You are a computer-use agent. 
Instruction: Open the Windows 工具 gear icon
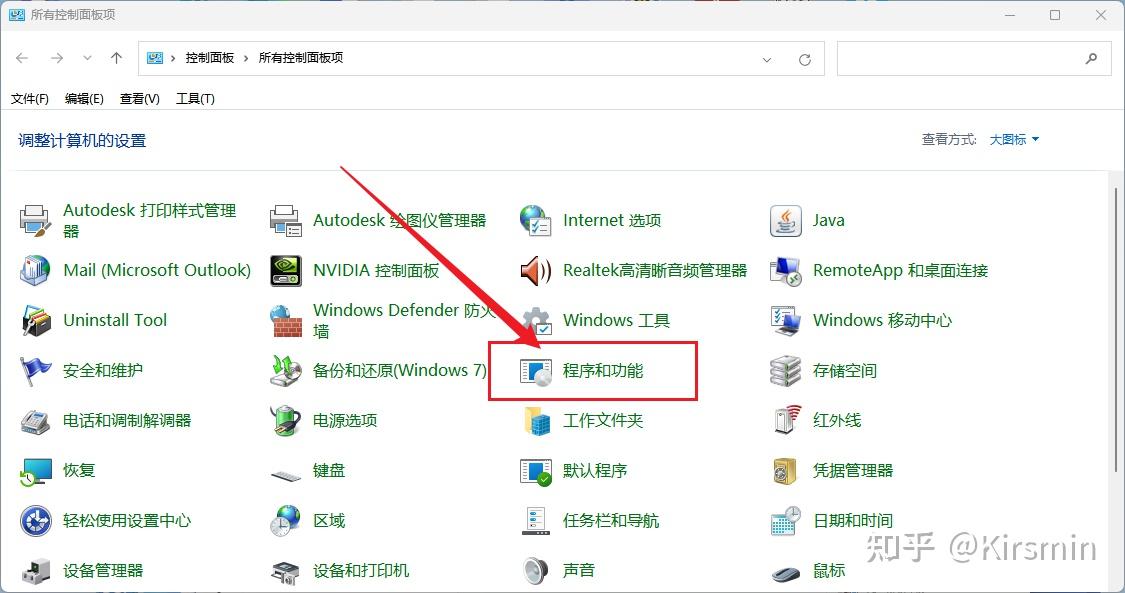pos(535,321)
